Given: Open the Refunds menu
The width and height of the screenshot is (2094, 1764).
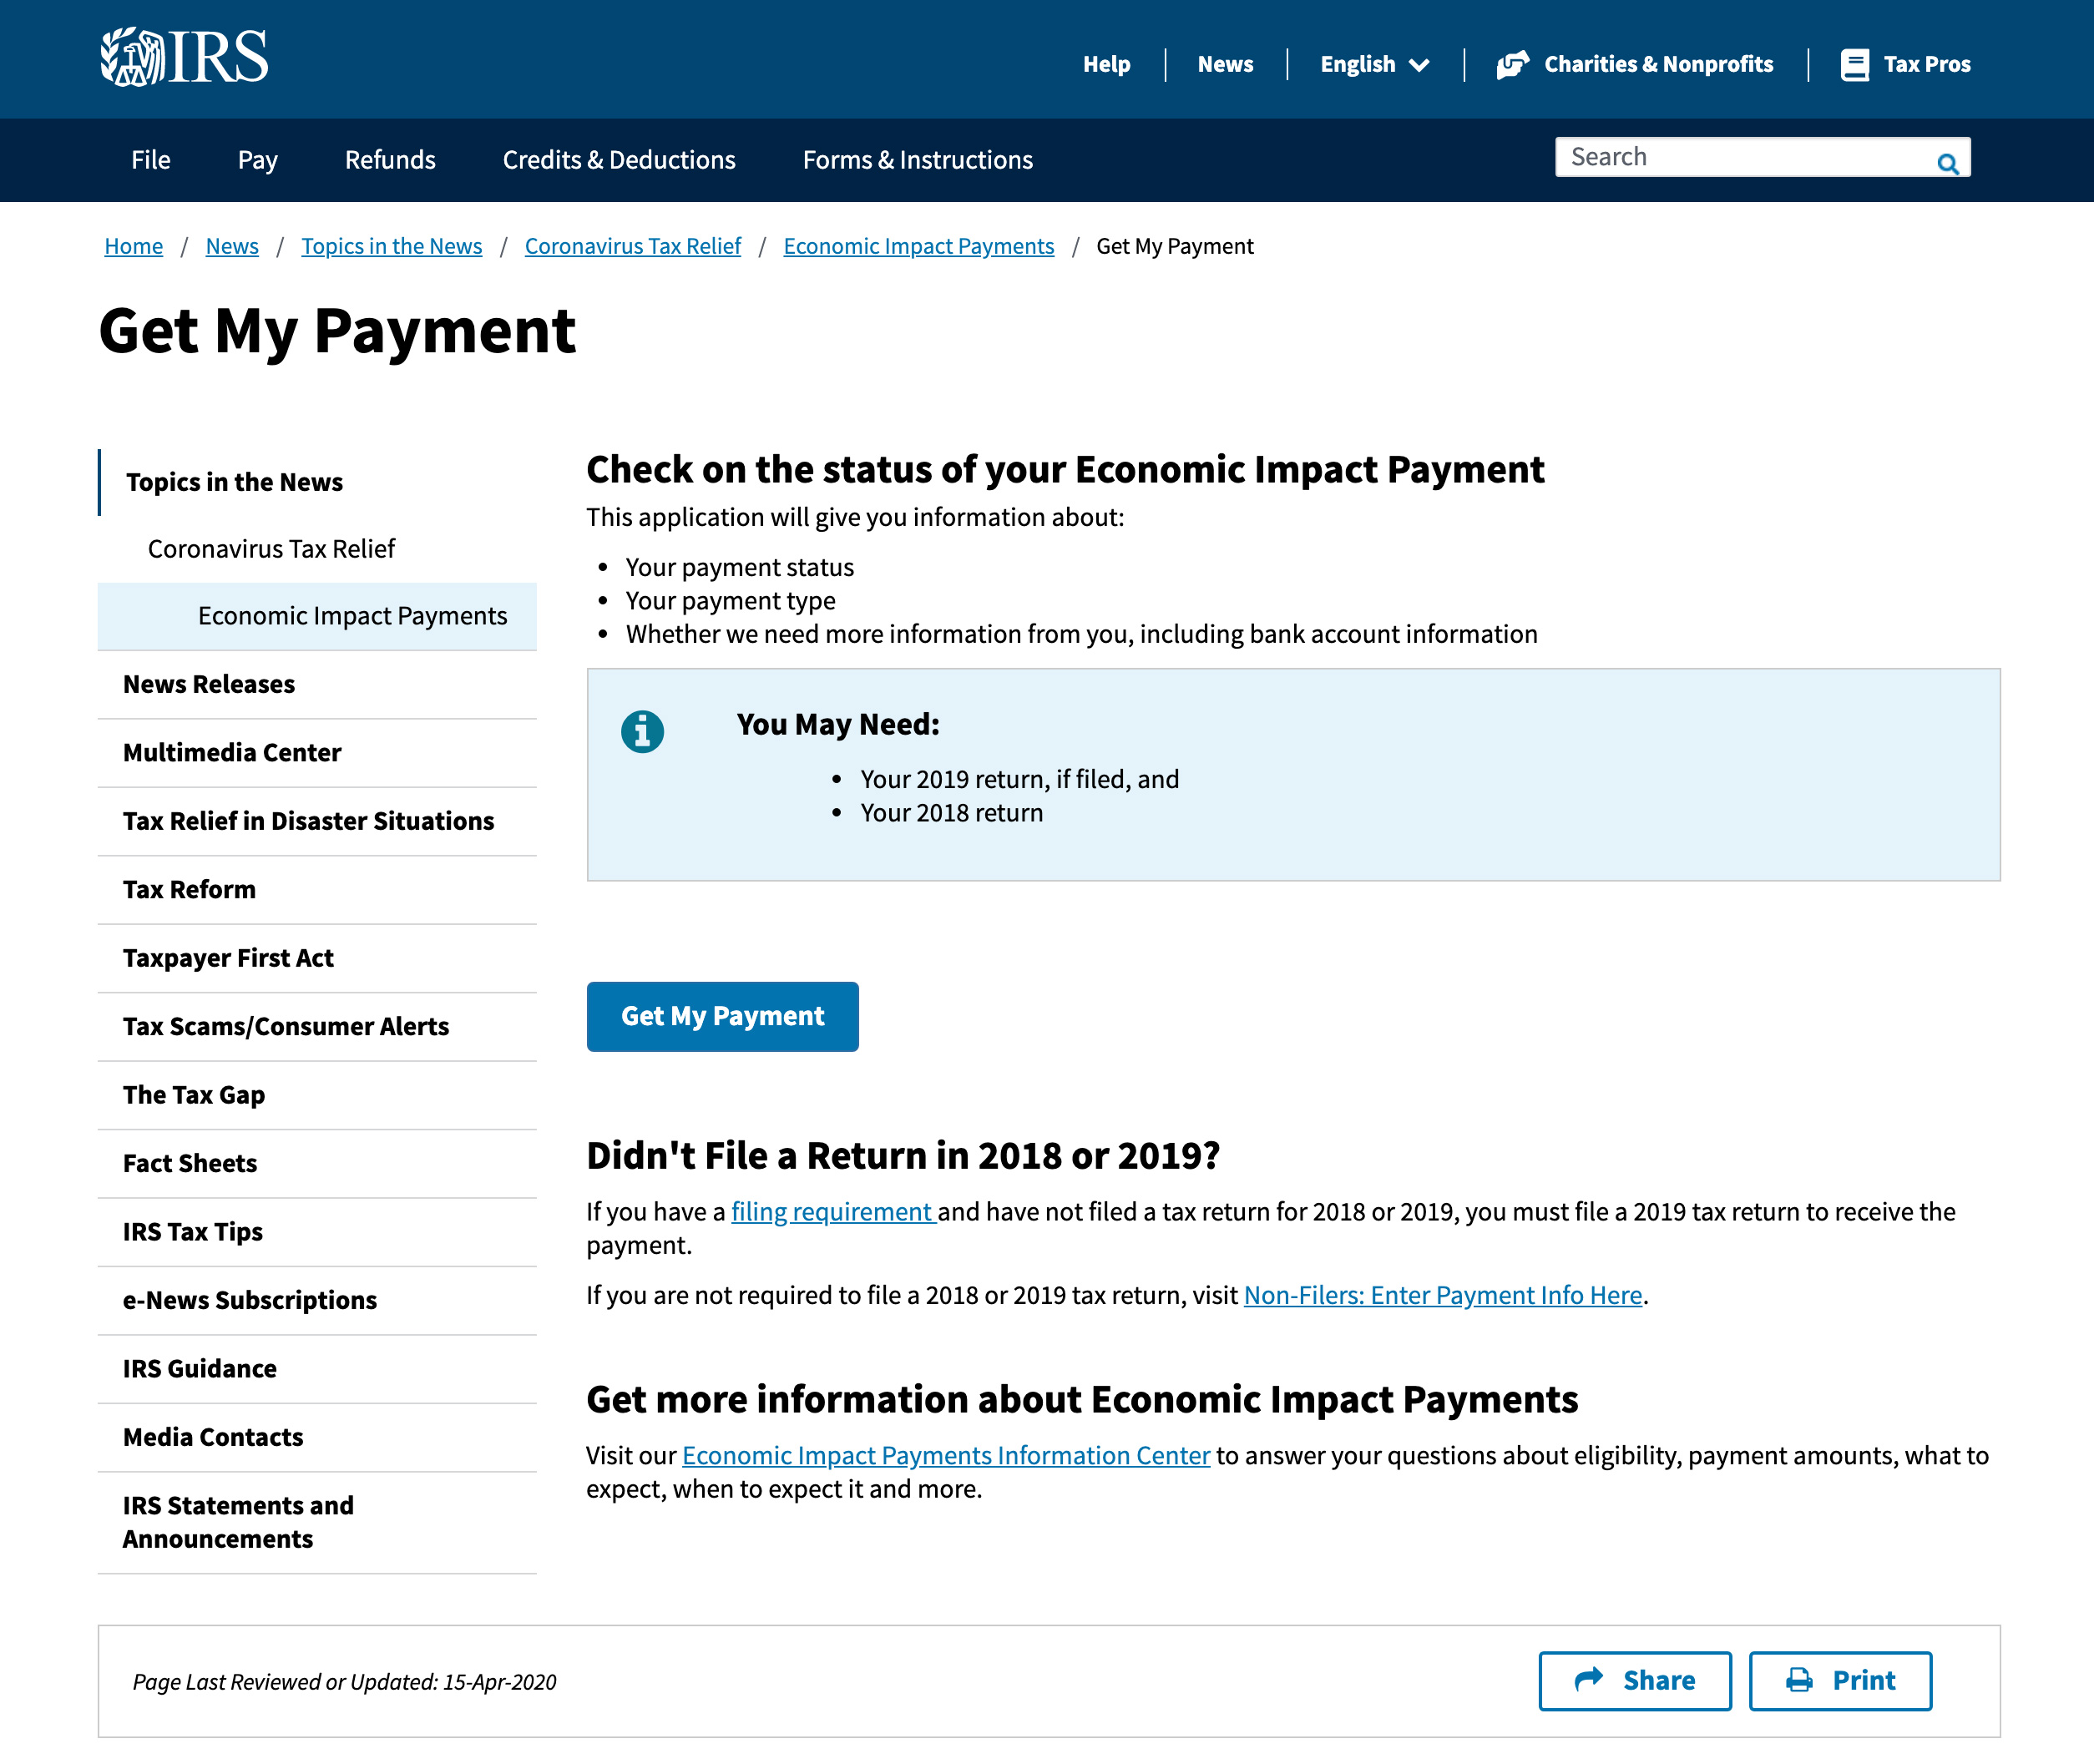Looking at the screenshot, I should pyautogui.click(x=390, y=160).
